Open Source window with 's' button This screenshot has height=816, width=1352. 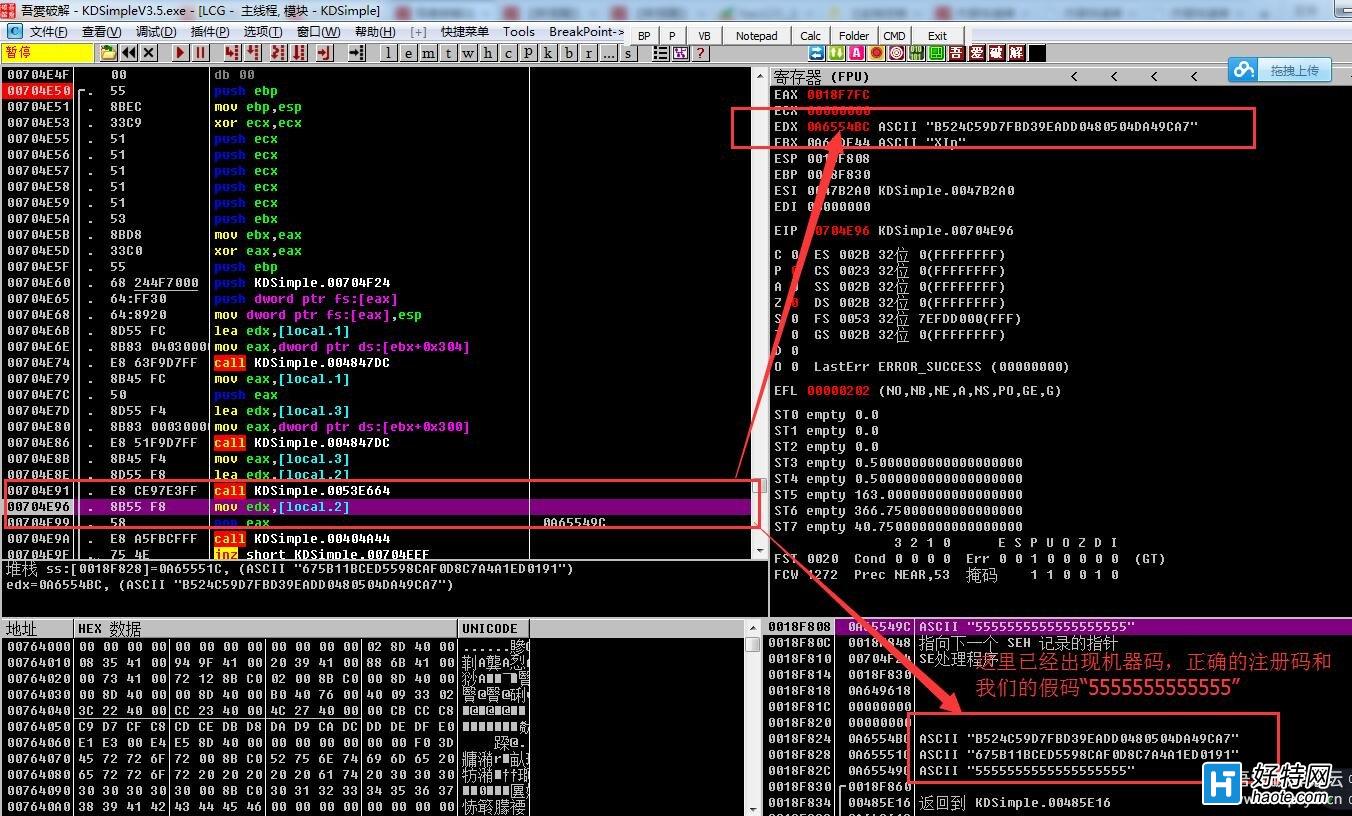628,53
